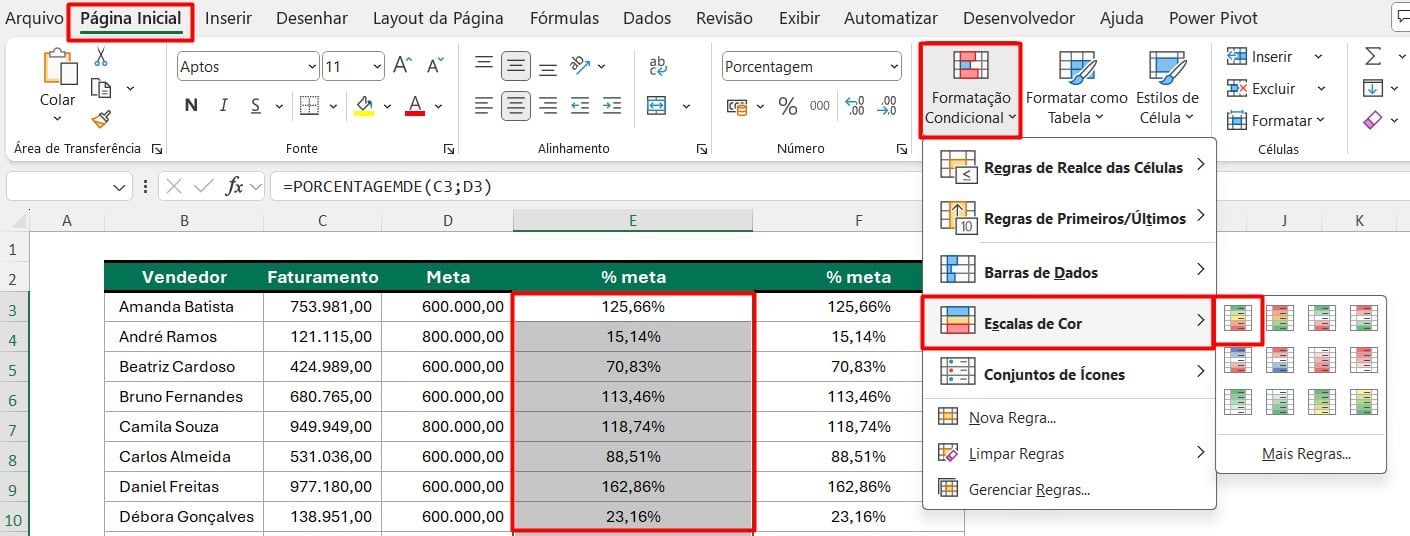Toggle italic I formatting
1410x536 pixels.
[x=224, y=105]
